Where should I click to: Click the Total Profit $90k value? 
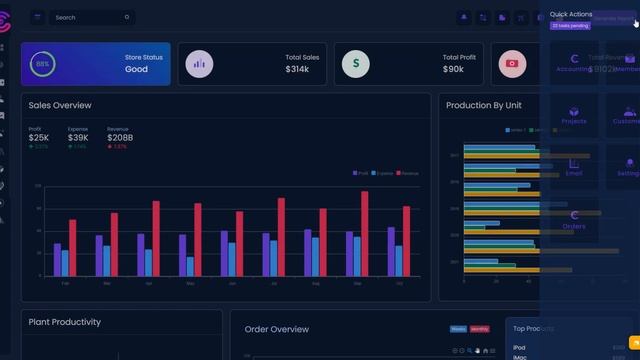[453, 69]
